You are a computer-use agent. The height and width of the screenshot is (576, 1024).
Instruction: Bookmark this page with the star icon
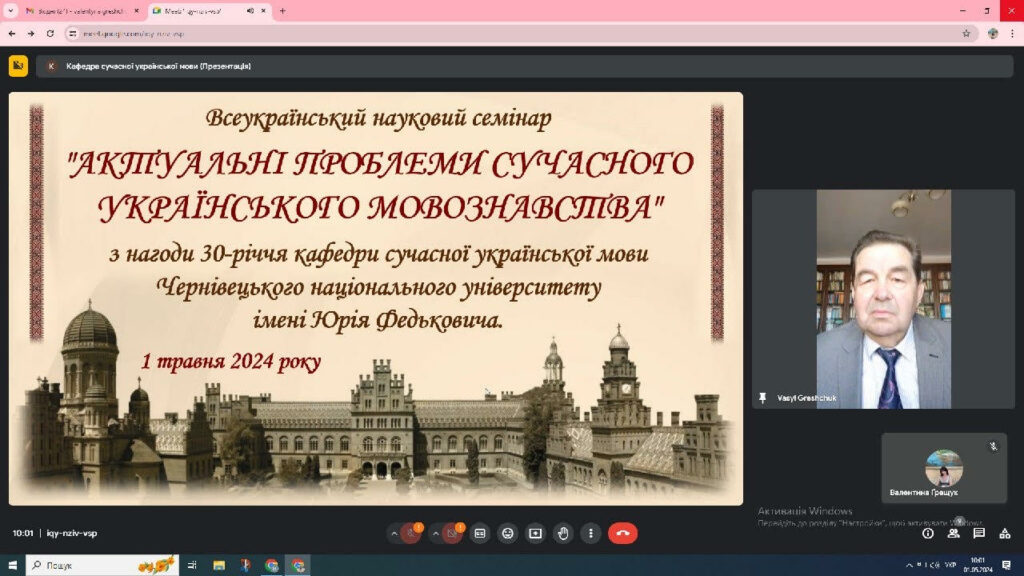pos(966,33)
